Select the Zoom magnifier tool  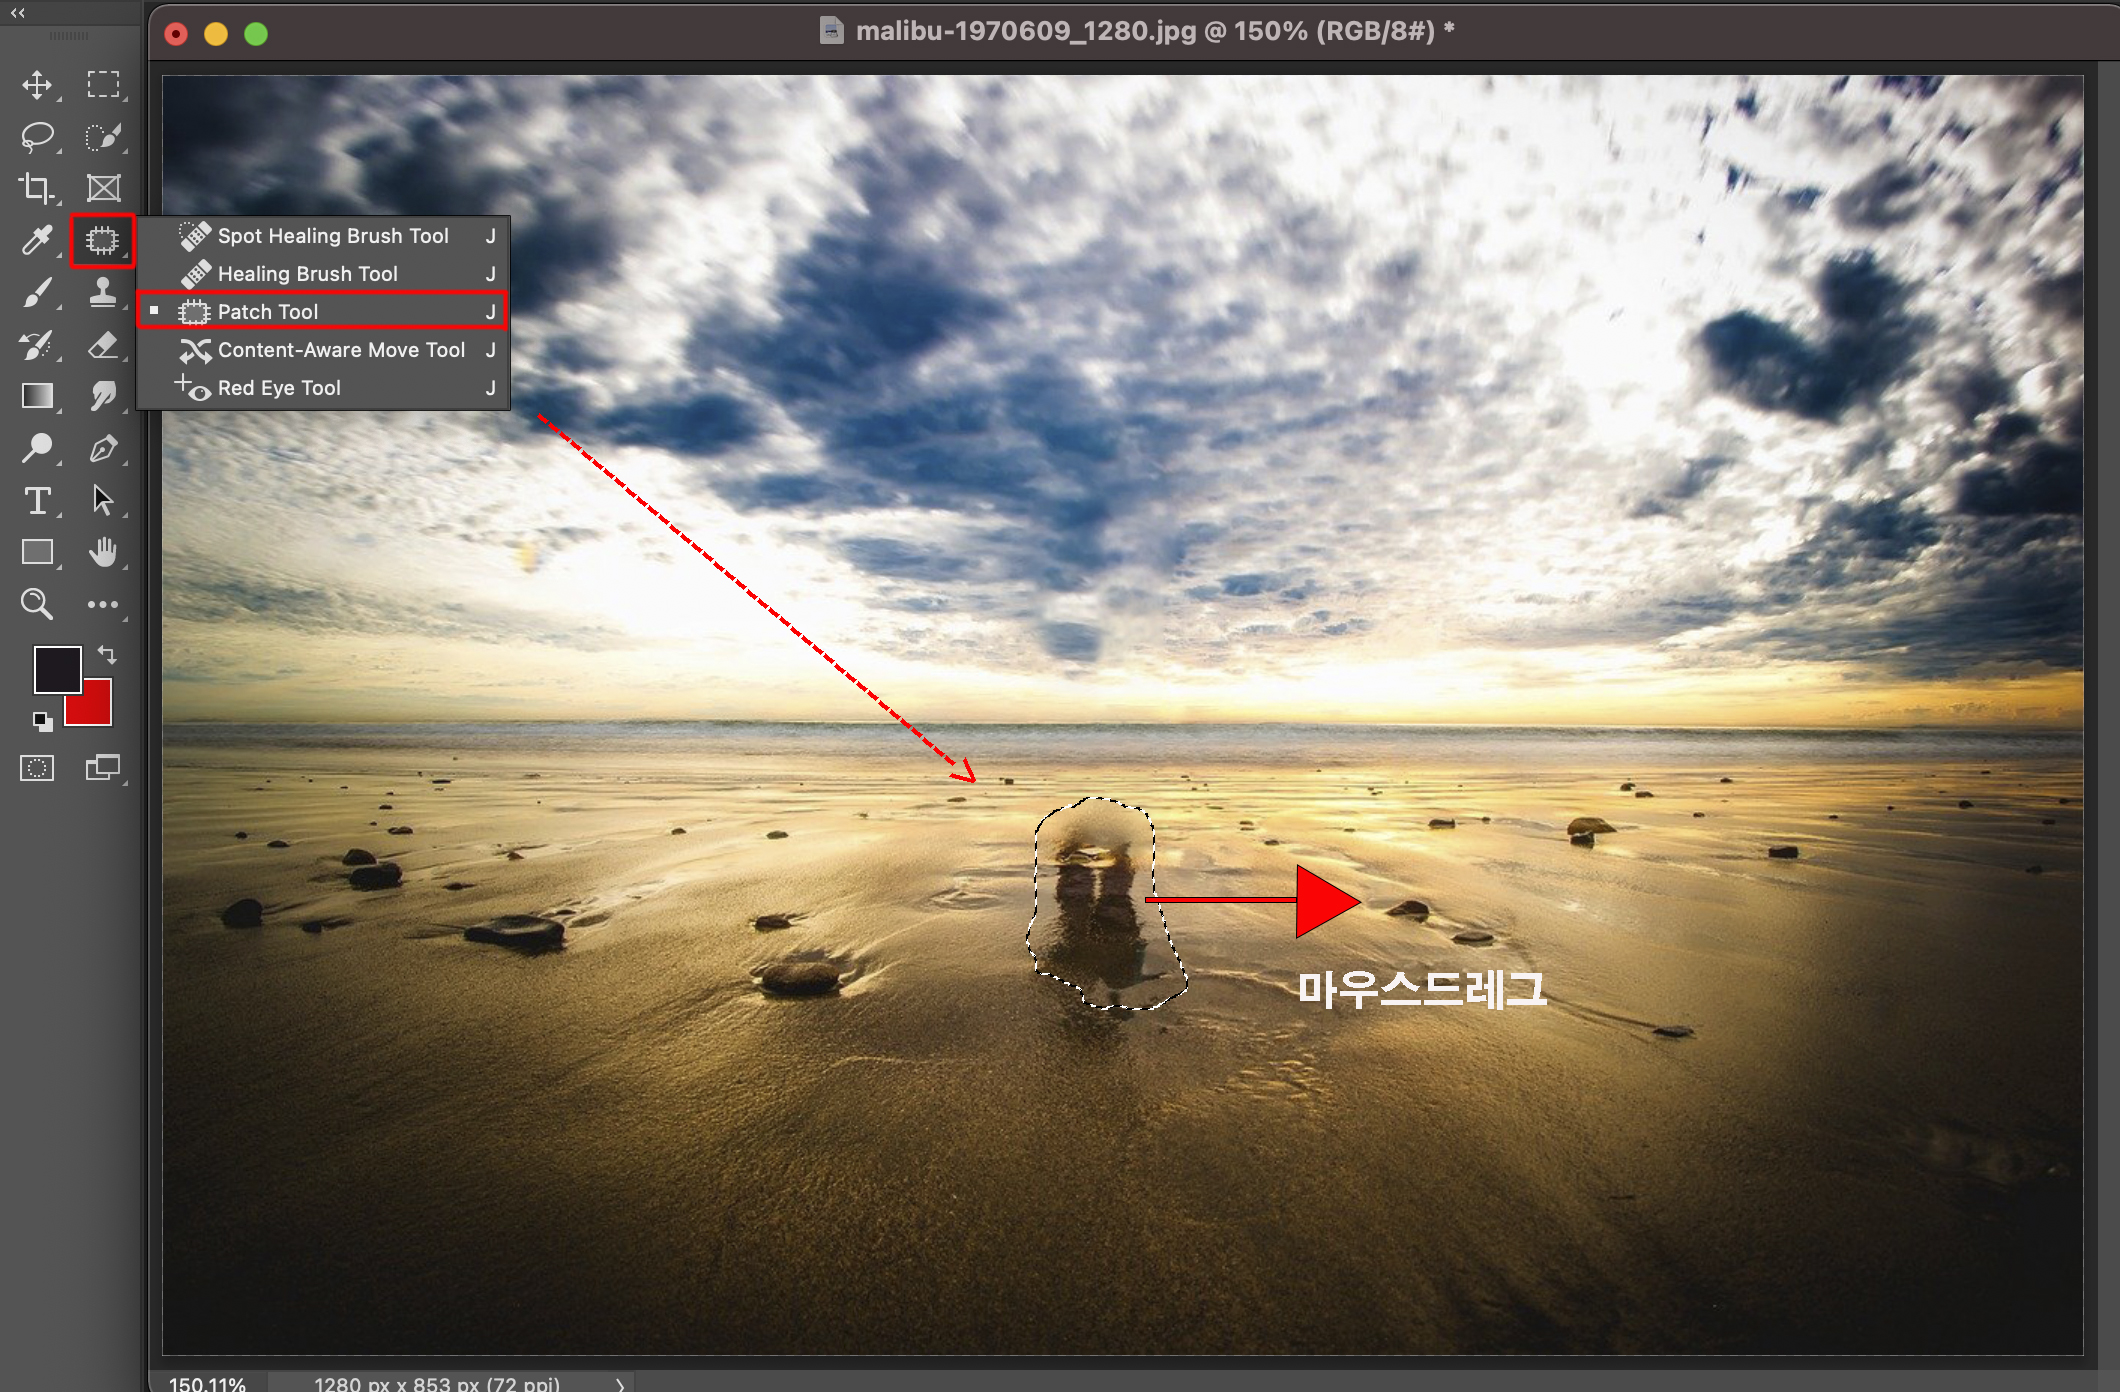point(37,604)
